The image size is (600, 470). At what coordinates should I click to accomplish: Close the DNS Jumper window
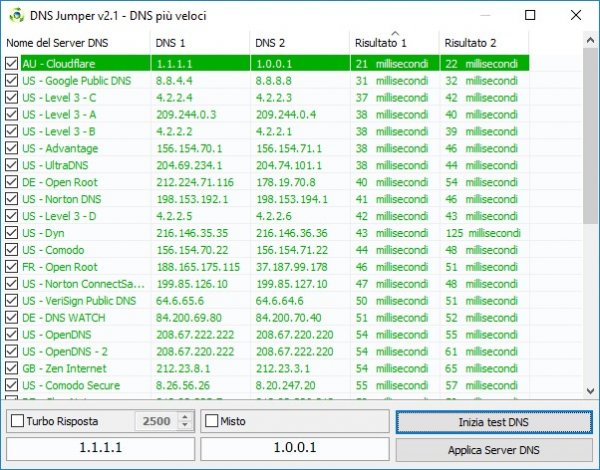click(x=576, y=15)
